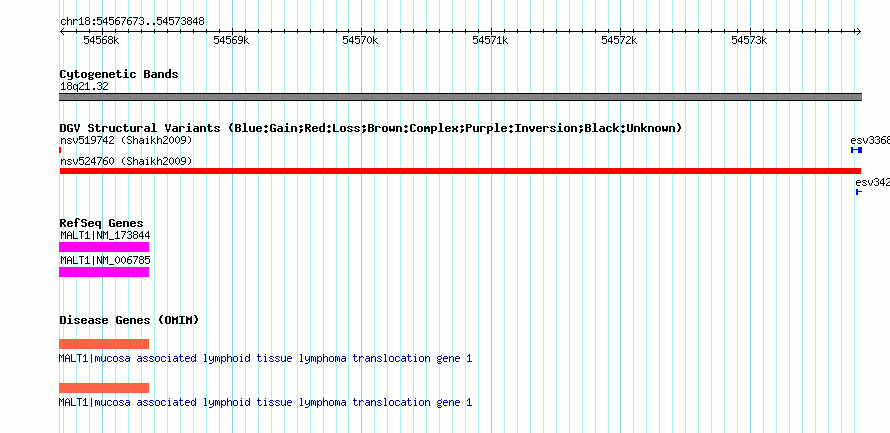Click the RefSeq Genes track title
Image resolution: width=890 pixels, height=433 pixels.
pyautogui.click(x=102, y=223)
